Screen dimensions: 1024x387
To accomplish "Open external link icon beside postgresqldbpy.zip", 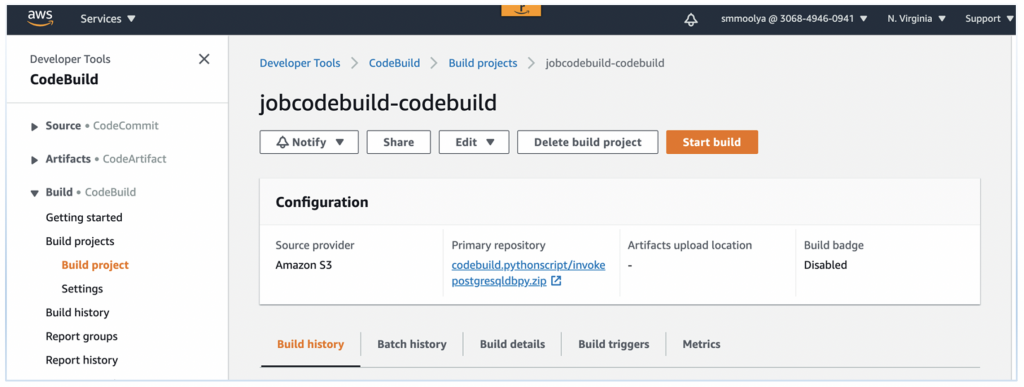I will pyautogui.click(x=556, y=281).
